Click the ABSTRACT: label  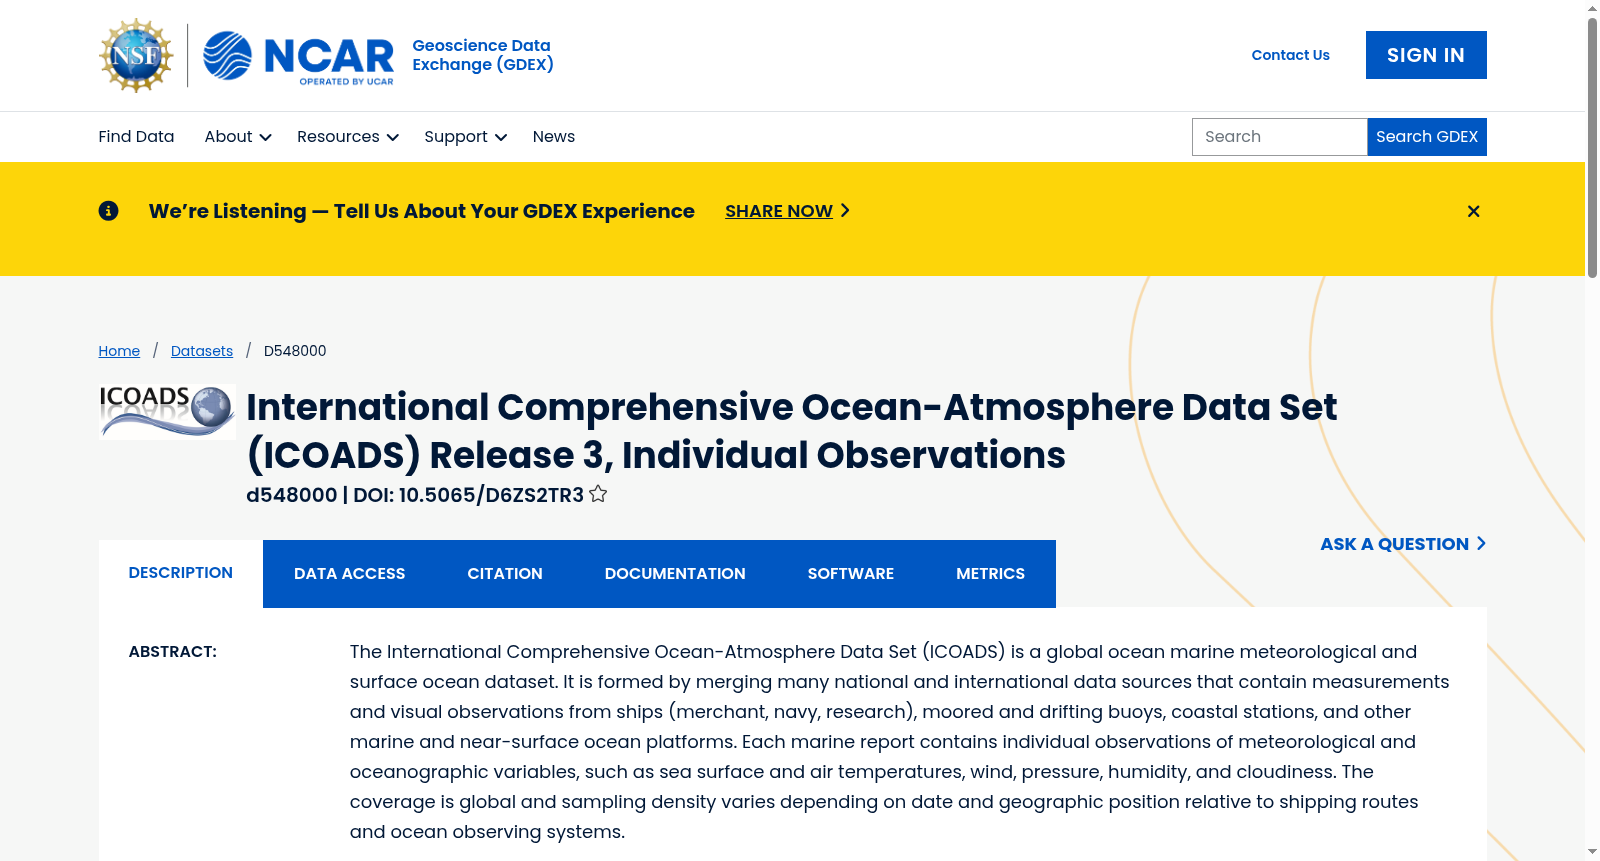click(x=173, y=652)
